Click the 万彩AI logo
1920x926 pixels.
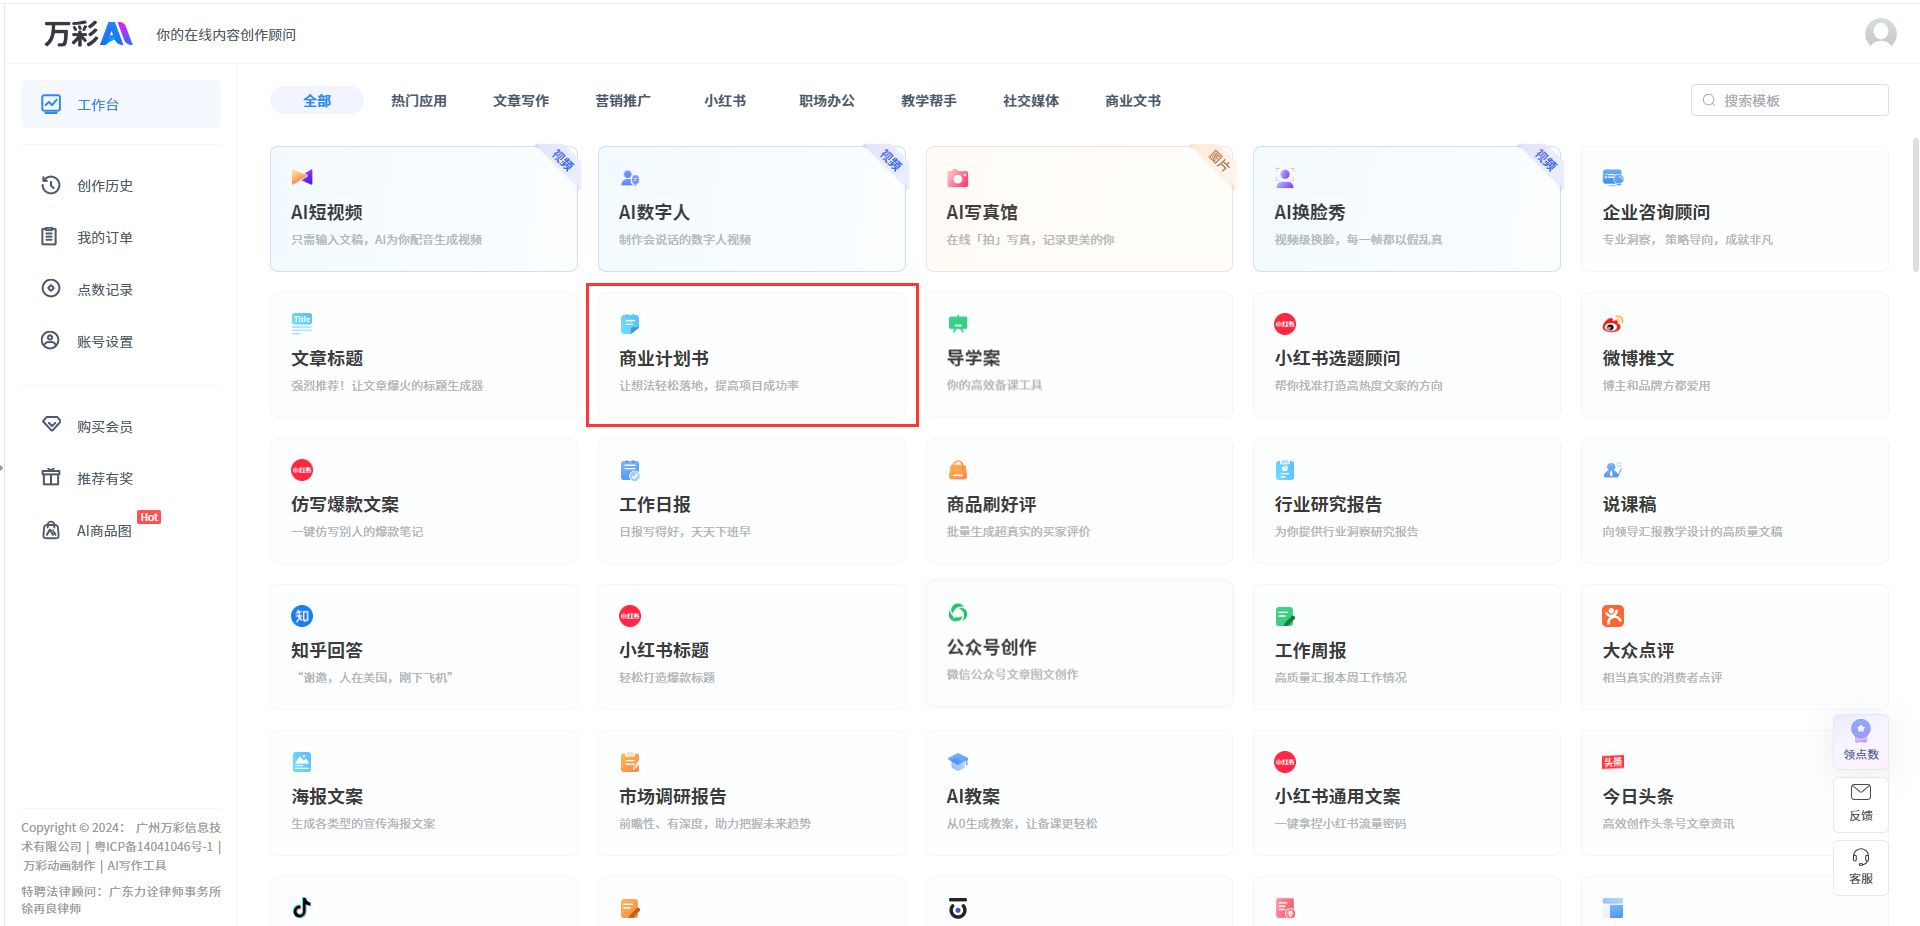click(x=88, y=34)
